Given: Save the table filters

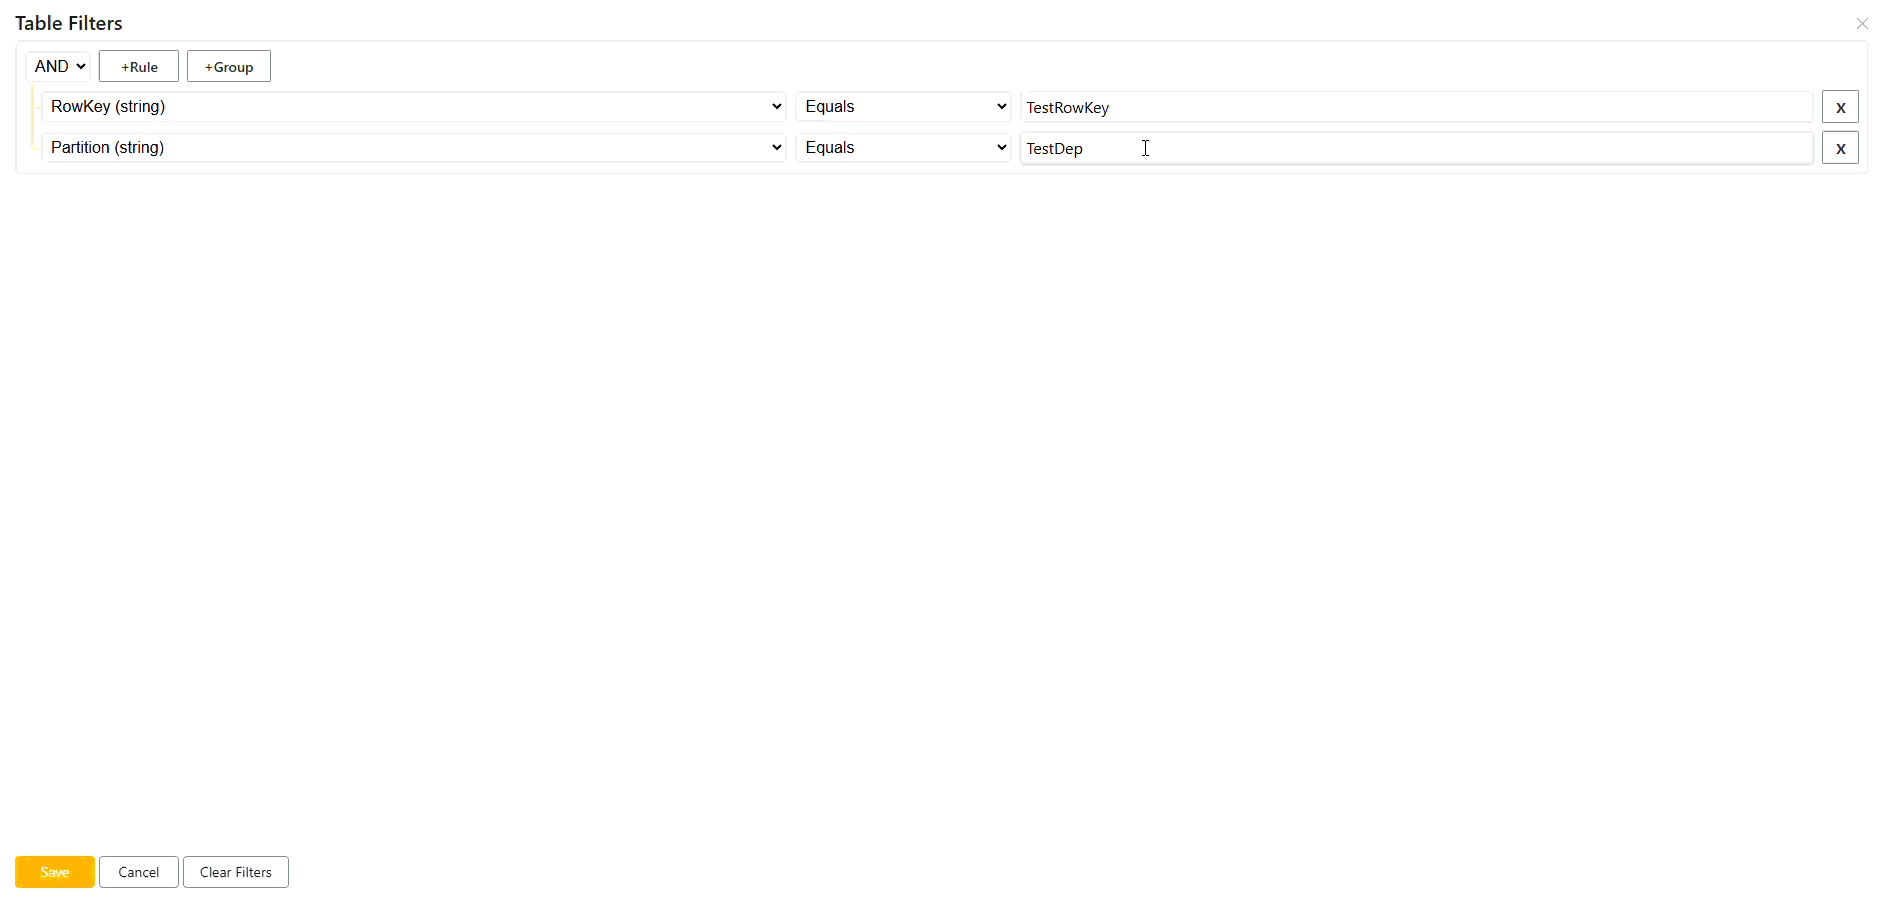Looking at the screenshot, I should (x=55, y=872).
